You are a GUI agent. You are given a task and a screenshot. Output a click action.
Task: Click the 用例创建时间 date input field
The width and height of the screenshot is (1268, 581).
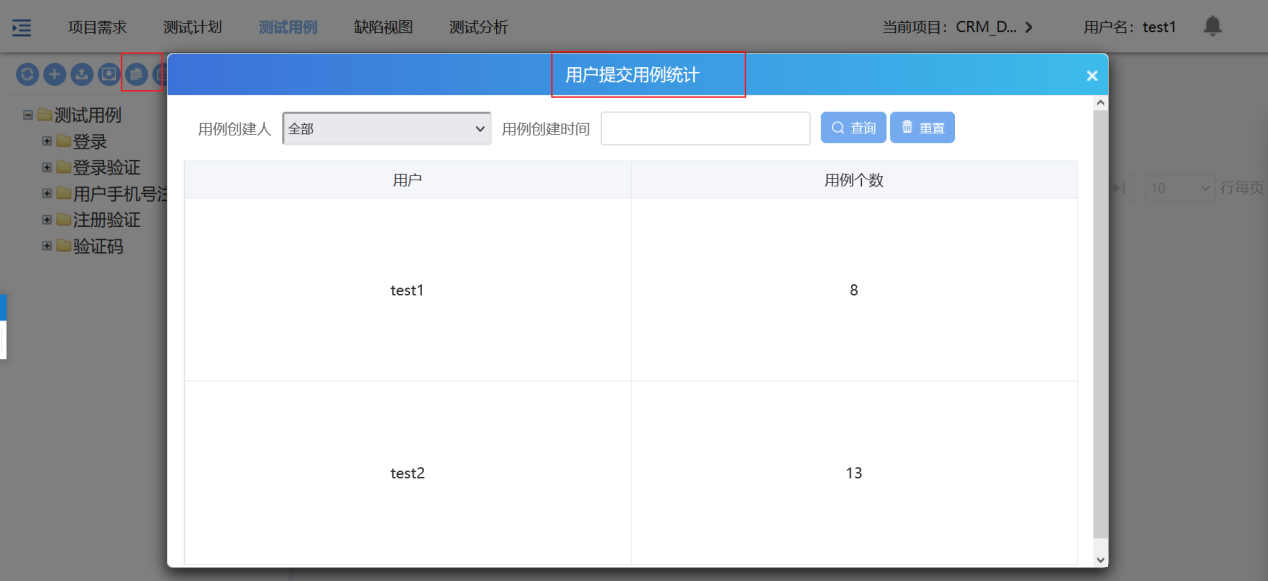pyautogui.click(x=705, y=129)
